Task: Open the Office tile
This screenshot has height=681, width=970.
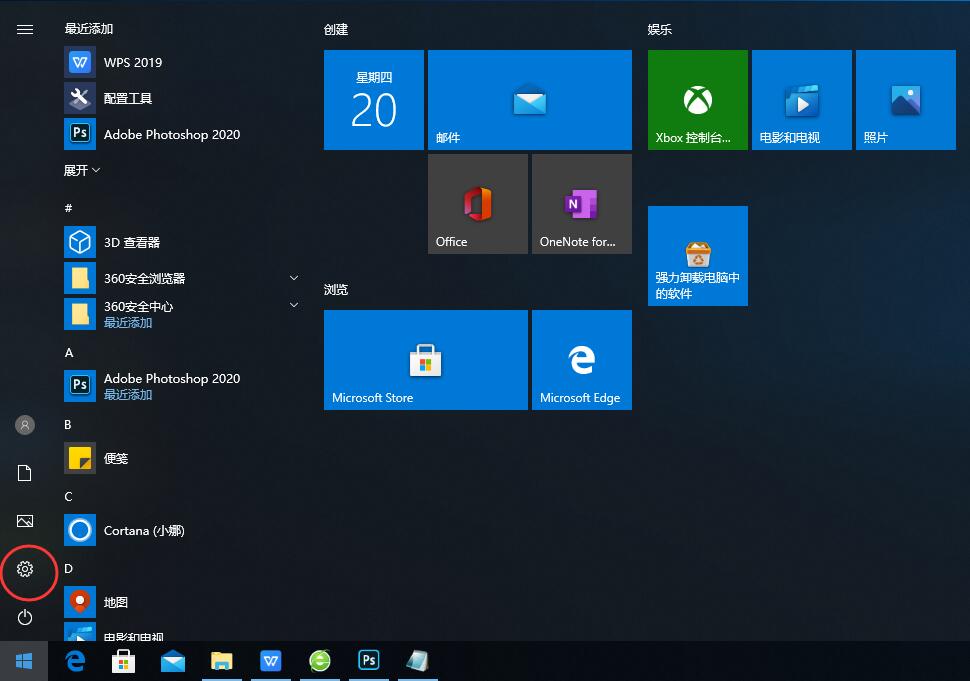Action: (478, 204)
